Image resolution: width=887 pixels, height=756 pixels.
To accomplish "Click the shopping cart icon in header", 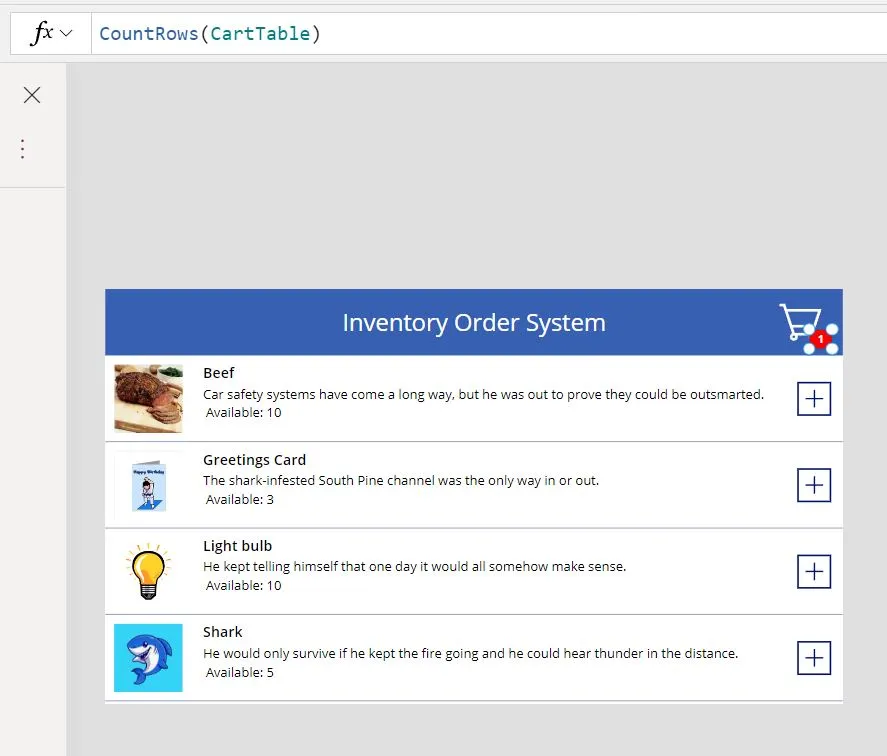I will click(x=800, y=320).
